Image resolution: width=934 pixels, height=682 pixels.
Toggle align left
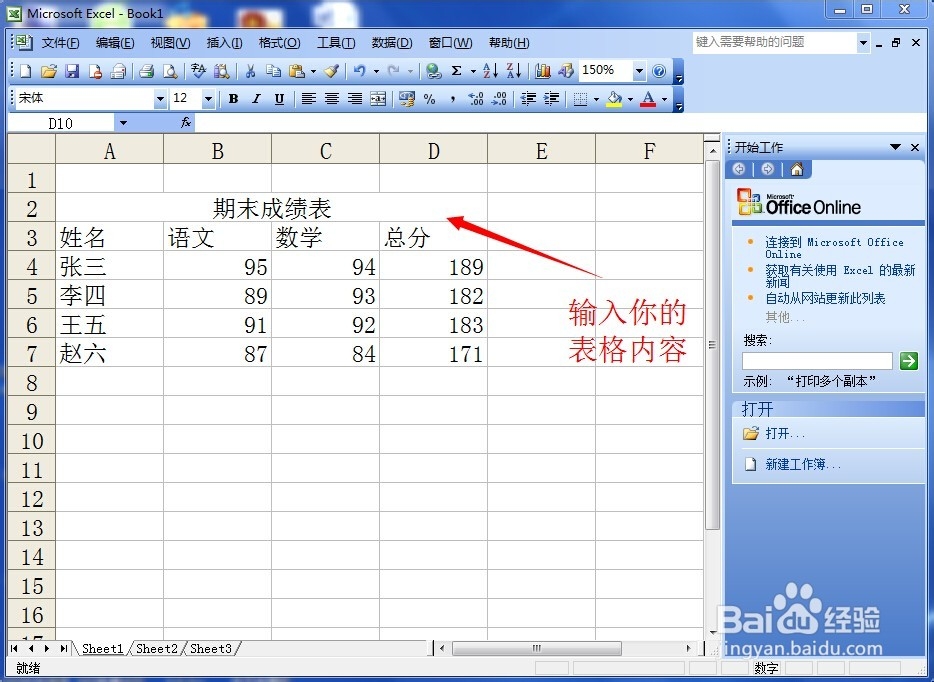(x=308, y=99)
